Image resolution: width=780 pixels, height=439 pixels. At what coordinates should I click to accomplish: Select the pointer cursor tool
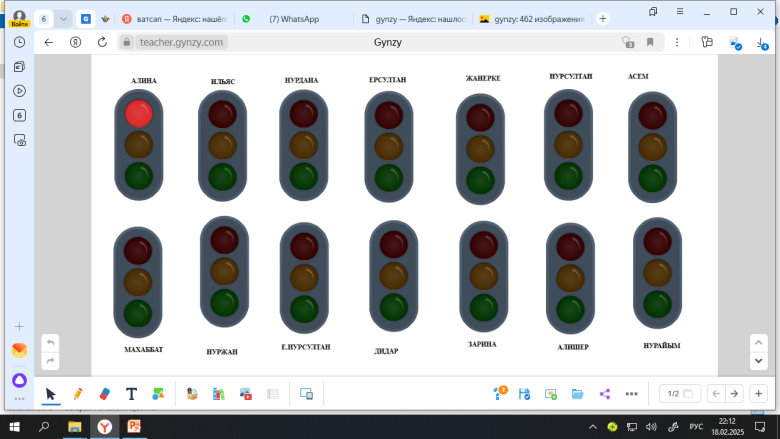point(50,394)
